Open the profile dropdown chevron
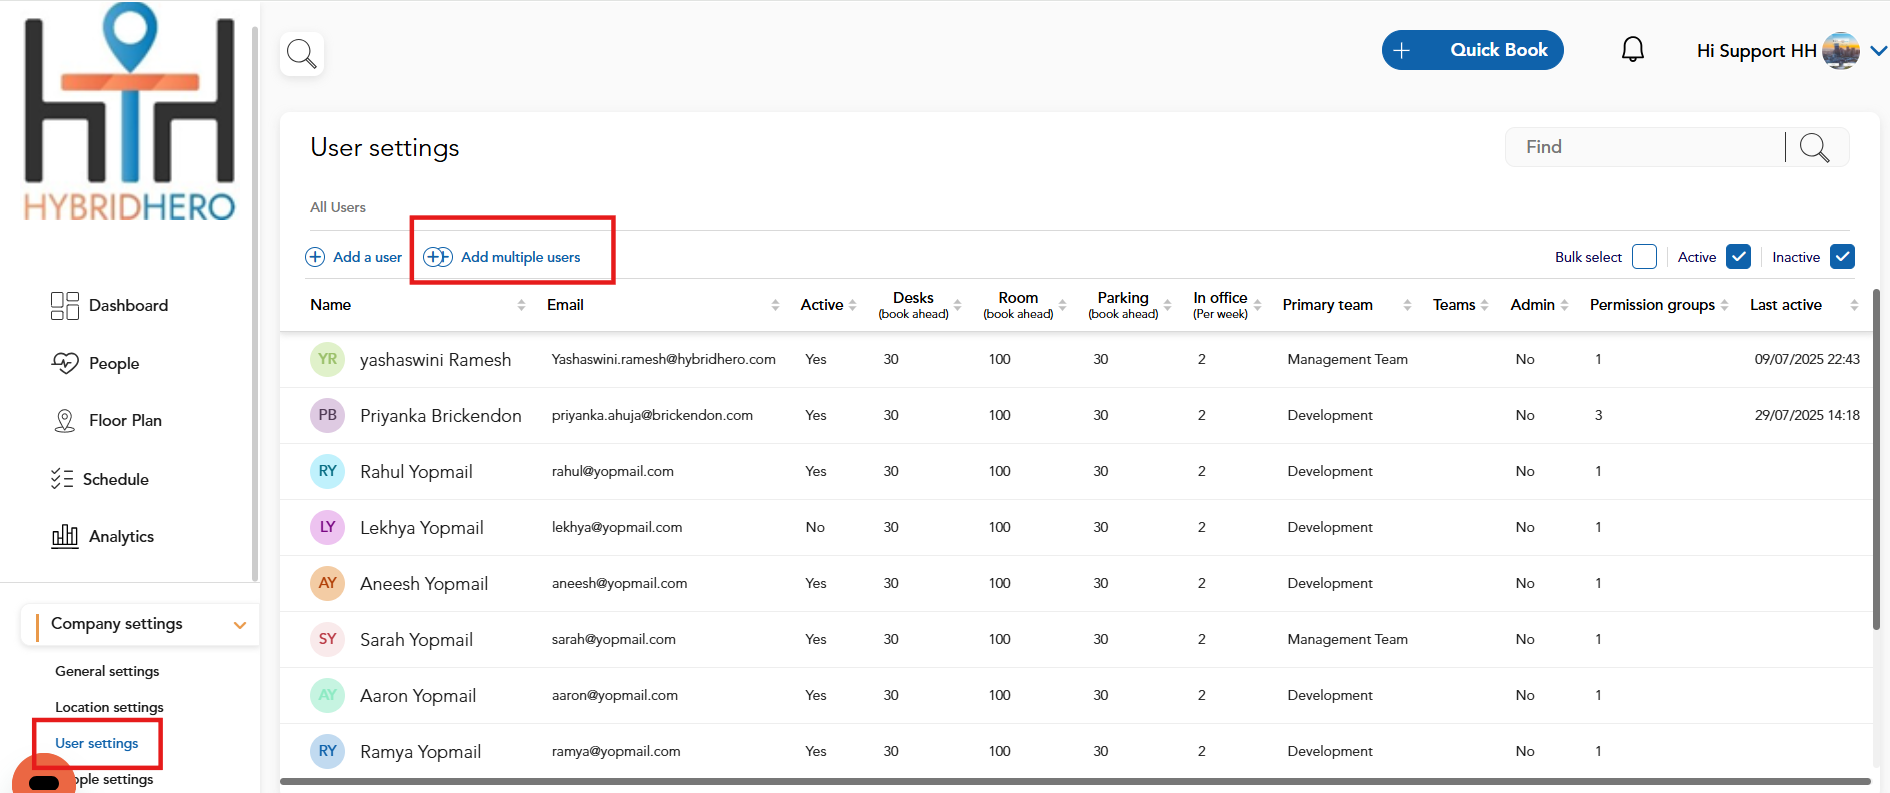The height and width of the screenshot is (793, 1890). coord(1878,51)
